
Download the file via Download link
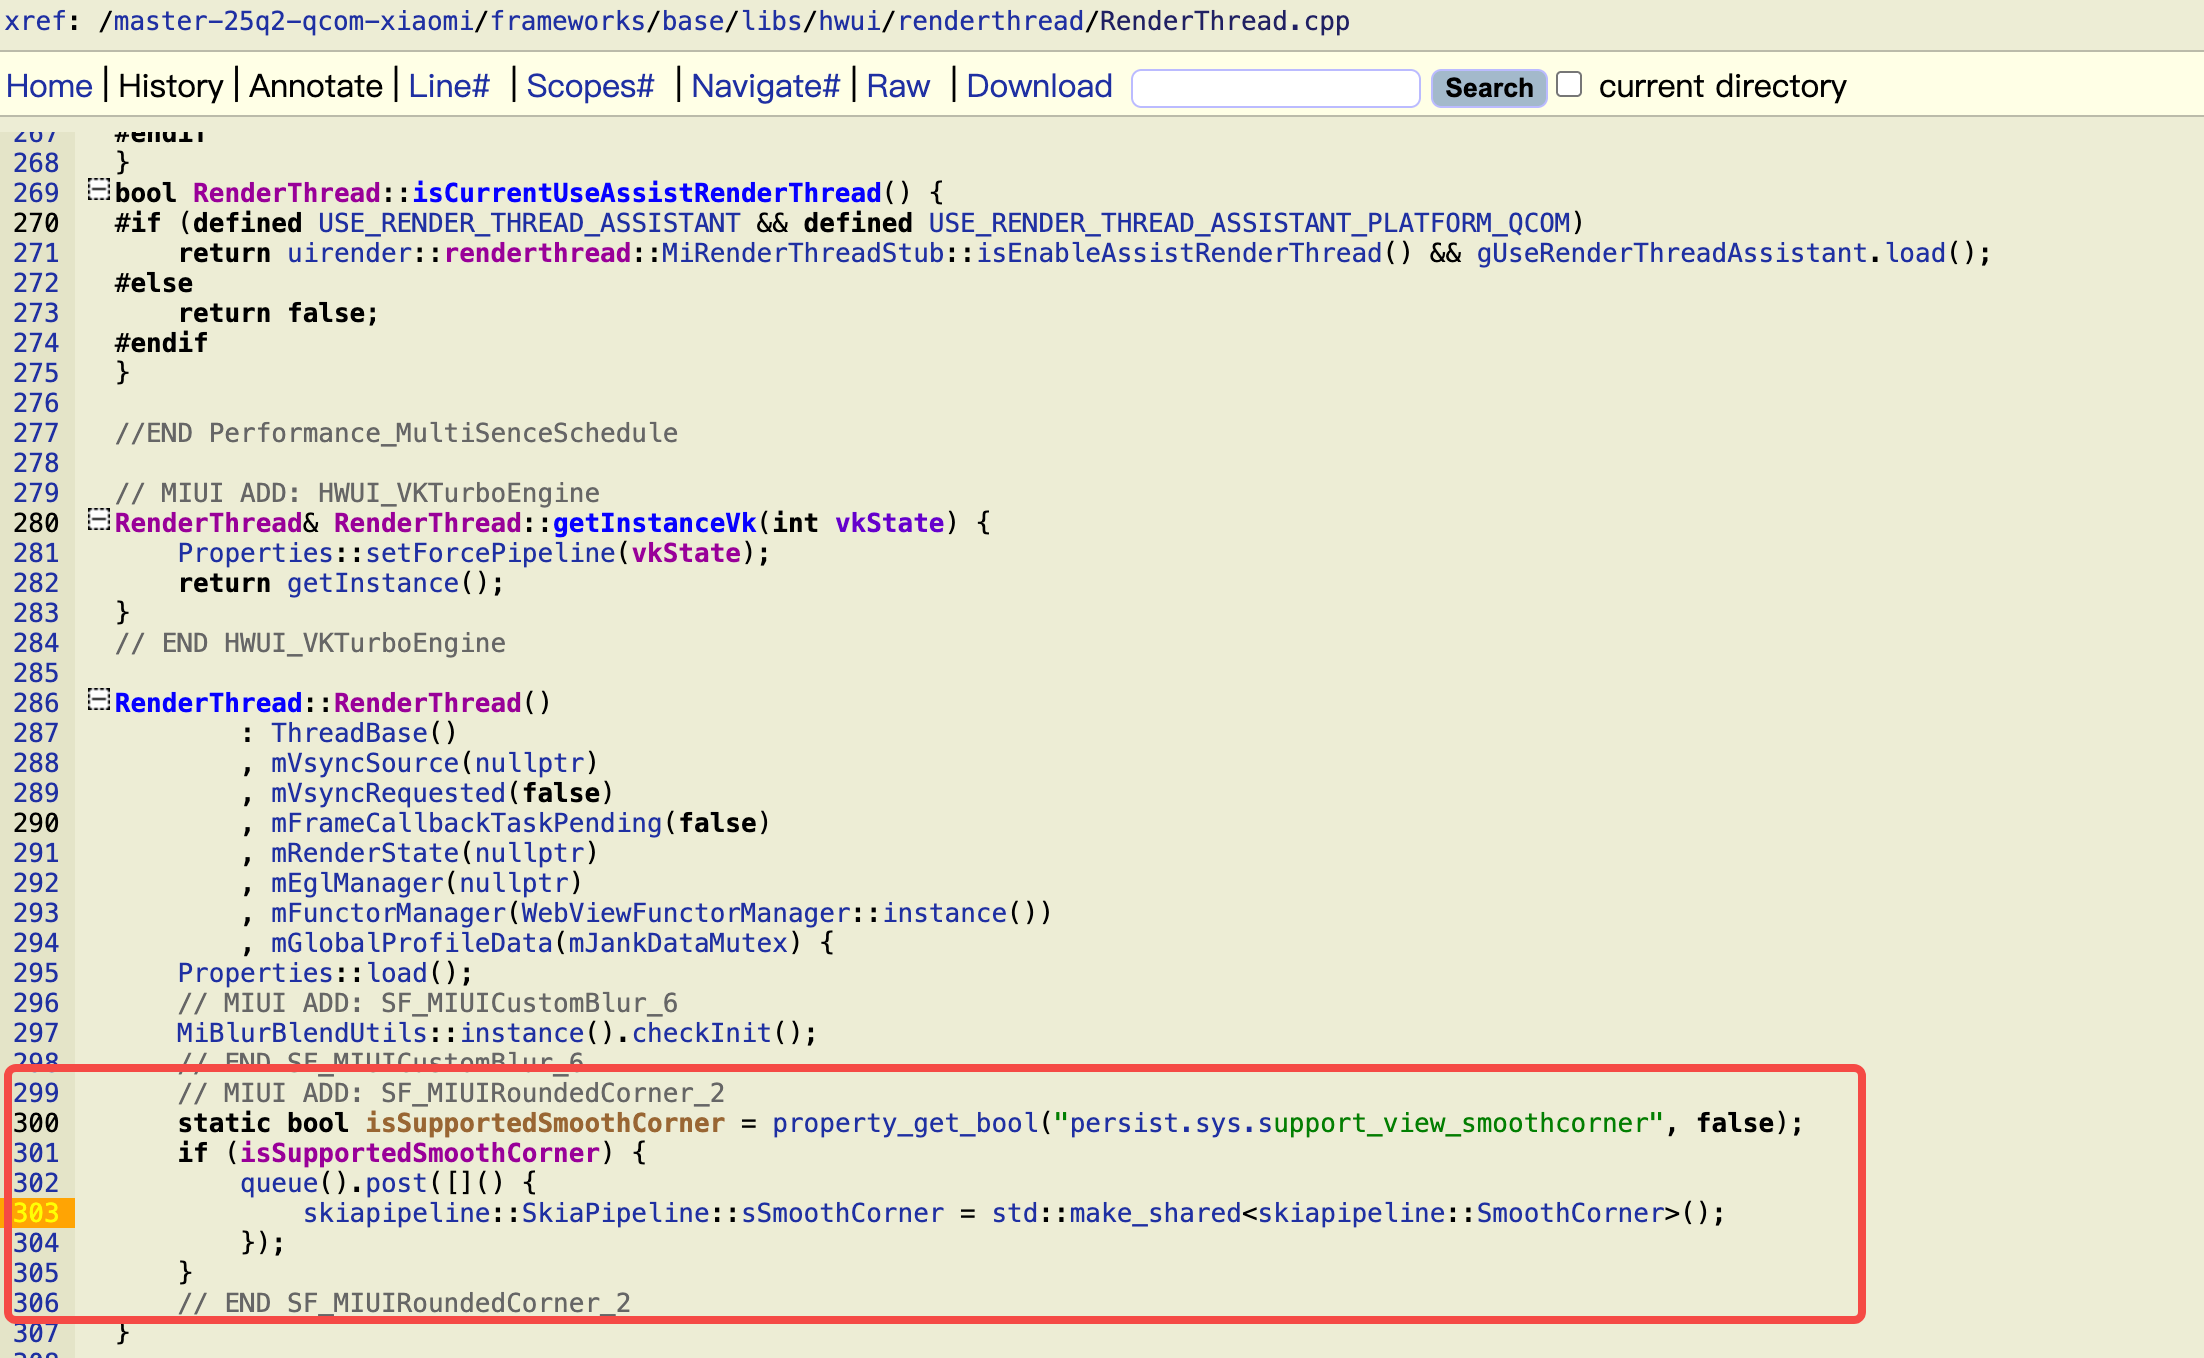pos(1039,86)
